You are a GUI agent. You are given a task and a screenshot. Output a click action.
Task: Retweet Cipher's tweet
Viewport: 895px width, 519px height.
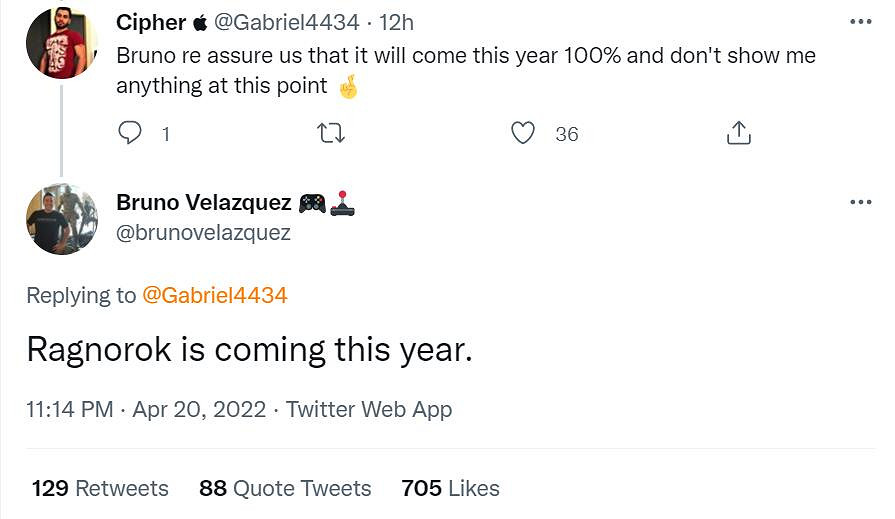click(330, 133)
